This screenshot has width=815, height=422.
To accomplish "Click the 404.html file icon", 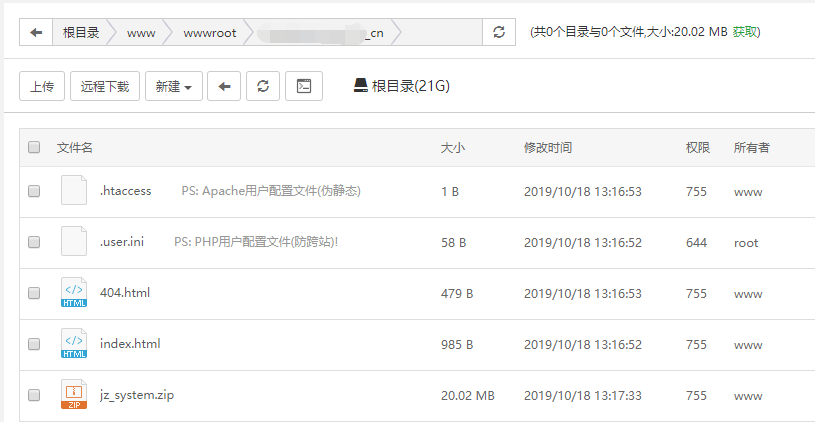I will point(74,294).
